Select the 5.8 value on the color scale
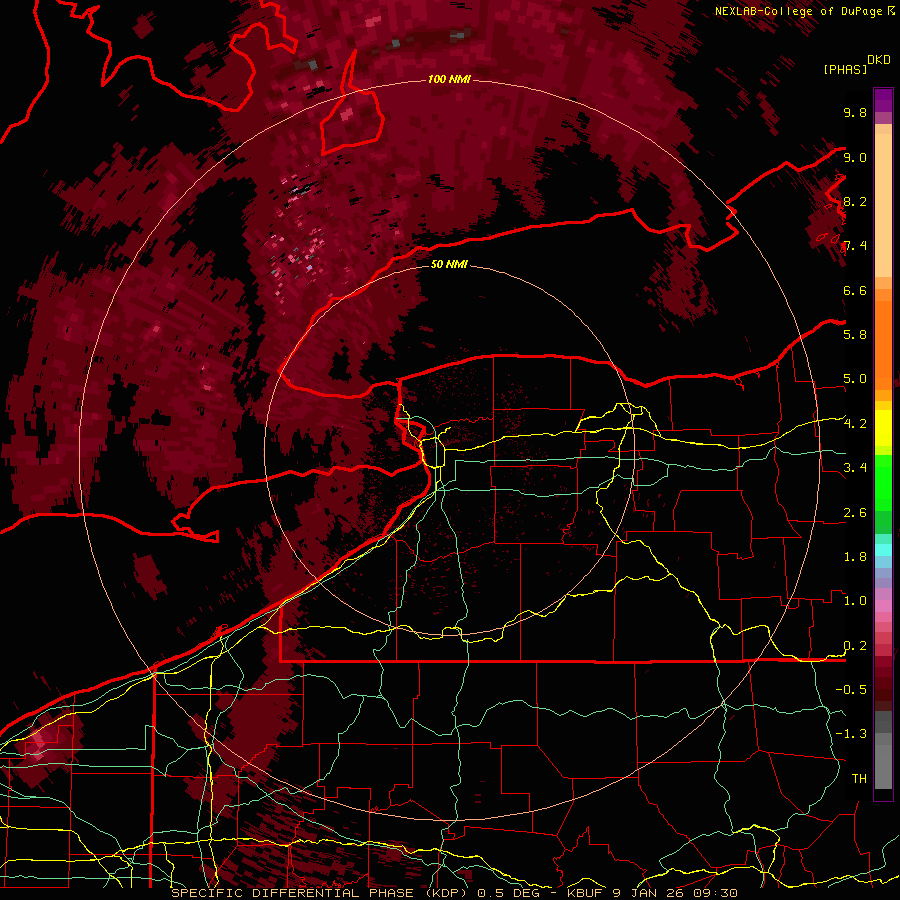 (855, 335)
